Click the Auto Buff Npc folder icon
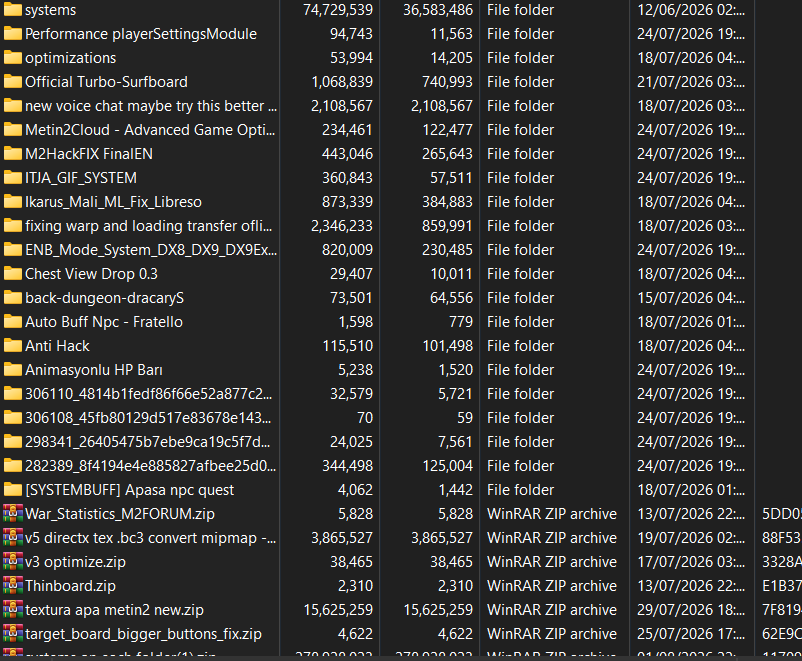This screenshot has width=802, height=661. [x=12, y=322]
